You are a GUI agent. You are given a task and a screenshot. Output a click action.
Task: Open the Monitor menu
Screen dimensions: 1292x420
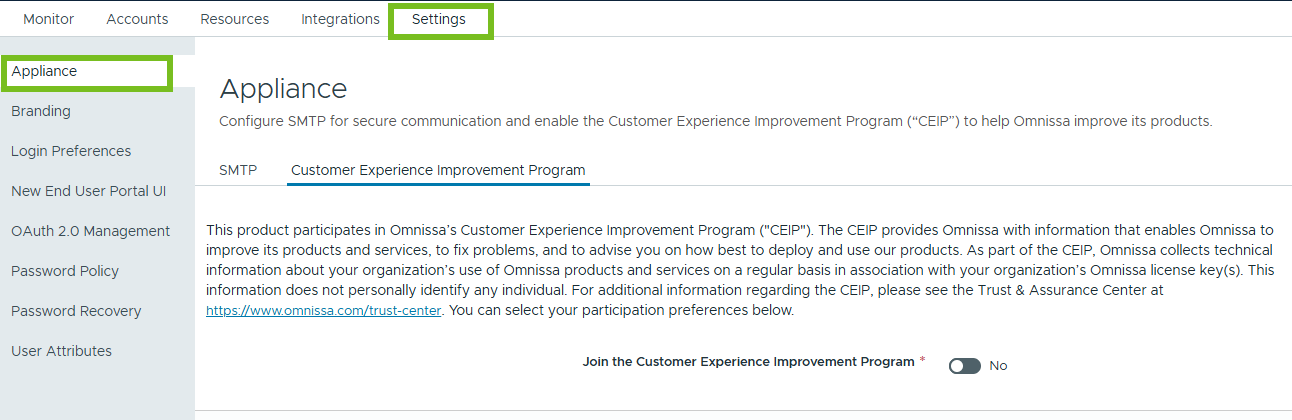coord(49,19)
